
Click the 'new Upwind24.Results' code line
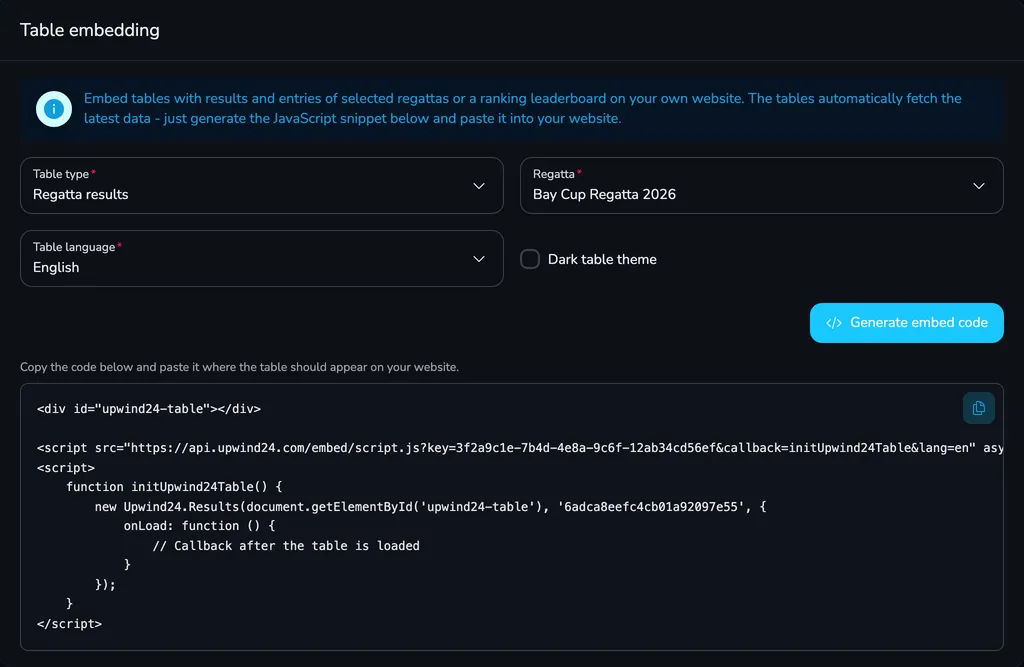click(x=430, y=507)
